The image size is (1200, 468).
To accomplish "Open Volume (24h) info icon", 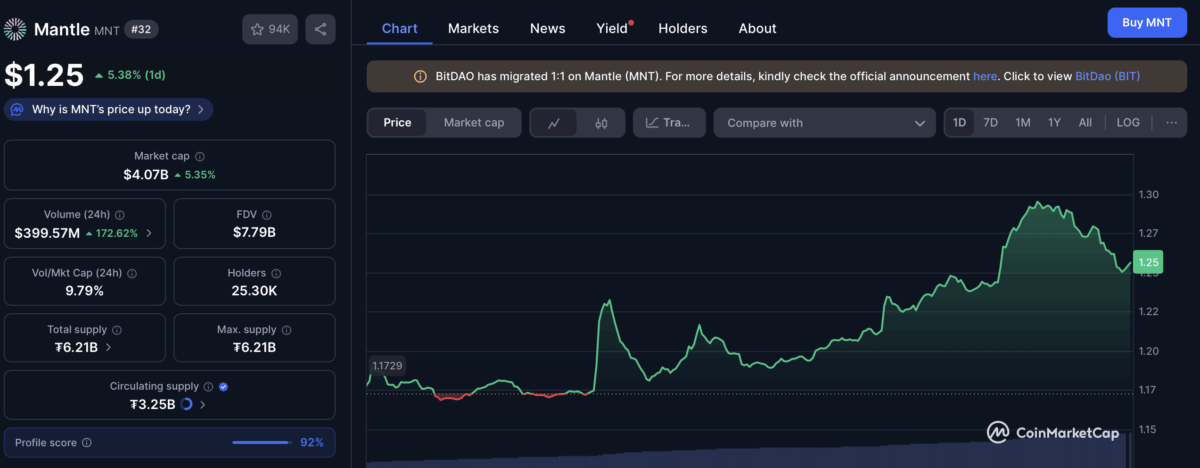I will tap(120, 214).
